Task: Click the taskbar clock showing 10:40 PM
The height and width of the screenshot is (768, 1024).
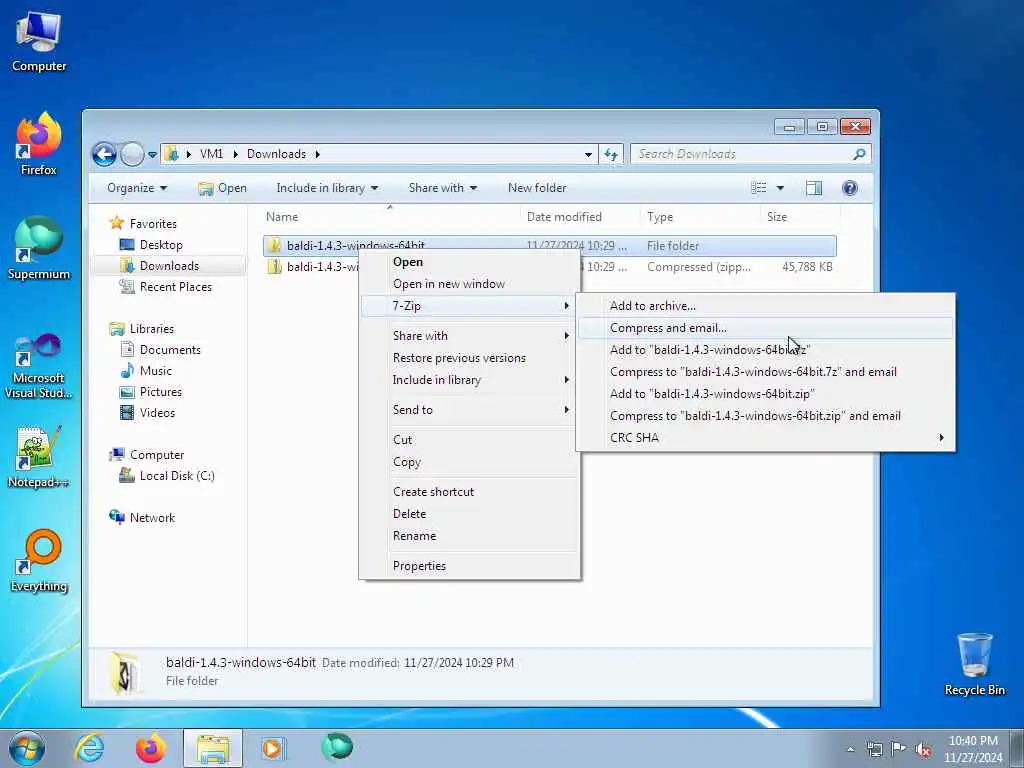Action: (x=973, y=749)
